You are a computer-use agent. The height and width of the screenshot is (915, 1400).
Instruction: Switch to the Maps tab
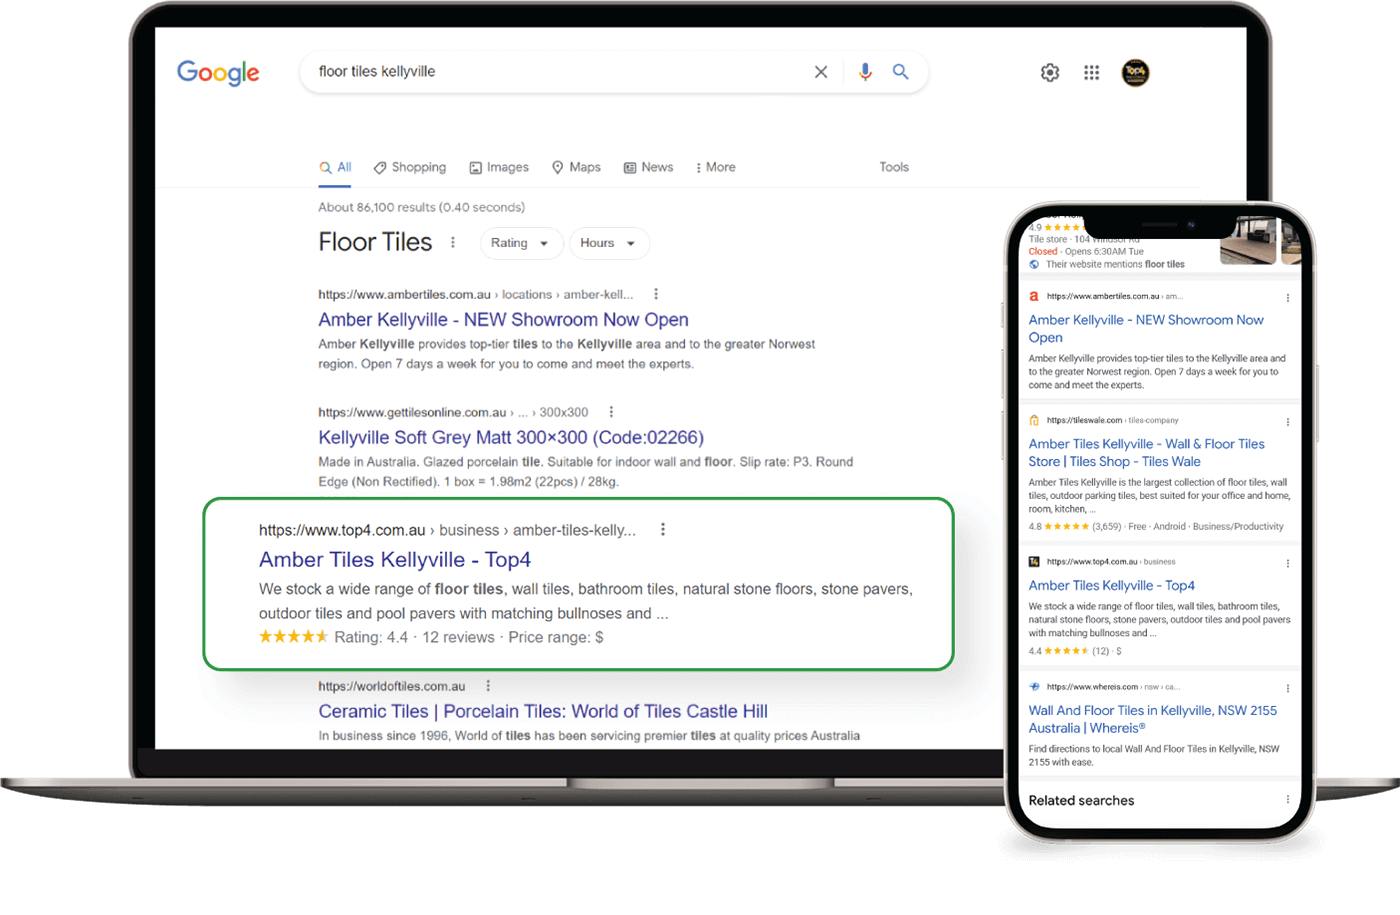(576, 167)
